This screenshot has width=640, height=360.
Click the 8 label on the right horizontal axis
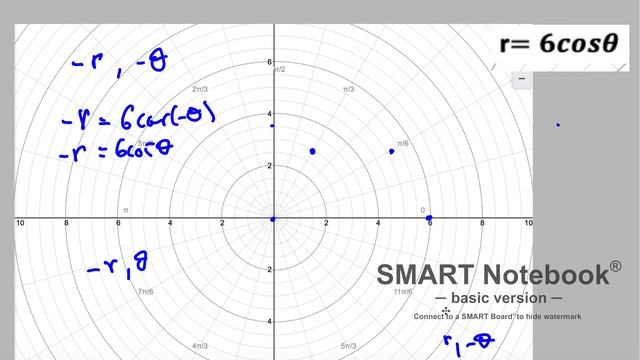click(x=482, y=223)
